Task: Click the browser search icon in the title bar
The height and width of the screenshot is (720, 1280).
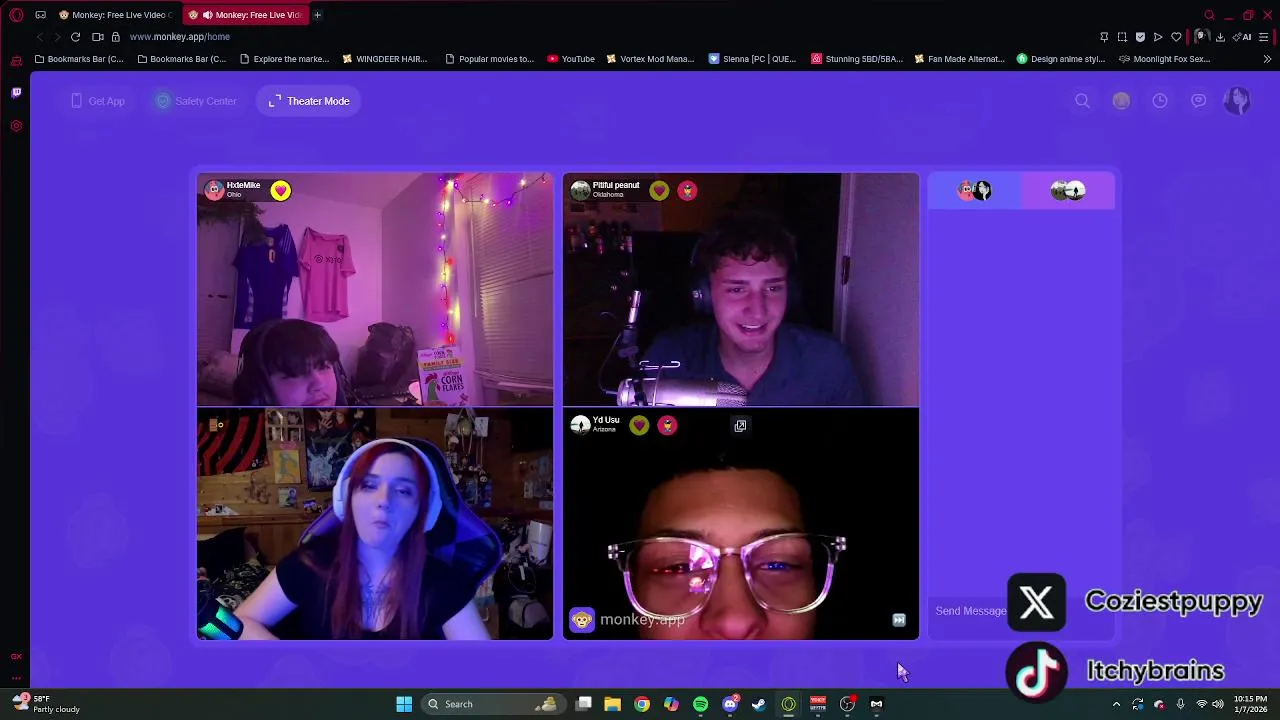Action: pyautogui.click(x=1209, y=15)
